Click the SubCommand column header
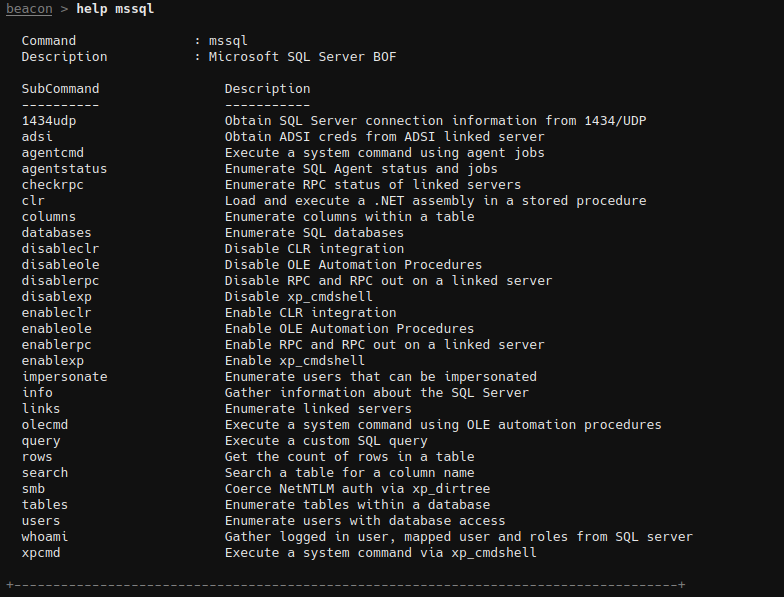The width and height of the screenshot is (784, 597). coord(60,89)
